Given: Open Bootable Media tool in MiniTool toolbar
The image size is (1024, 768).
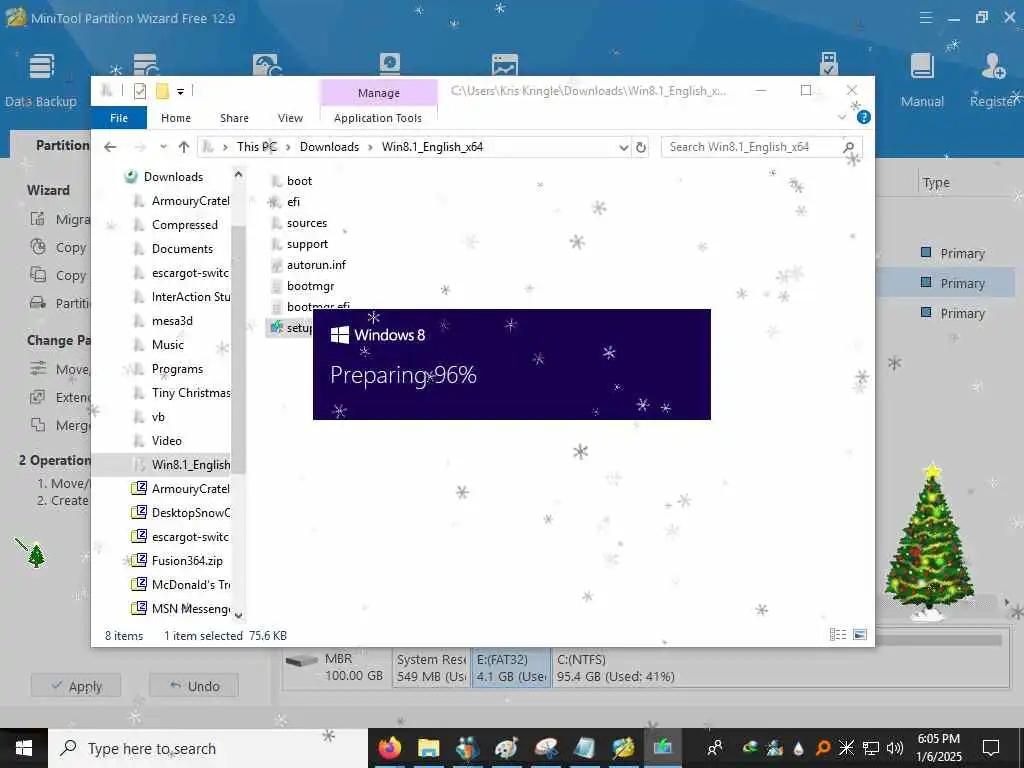Looking at the screenshot, I should pos(829,64).
